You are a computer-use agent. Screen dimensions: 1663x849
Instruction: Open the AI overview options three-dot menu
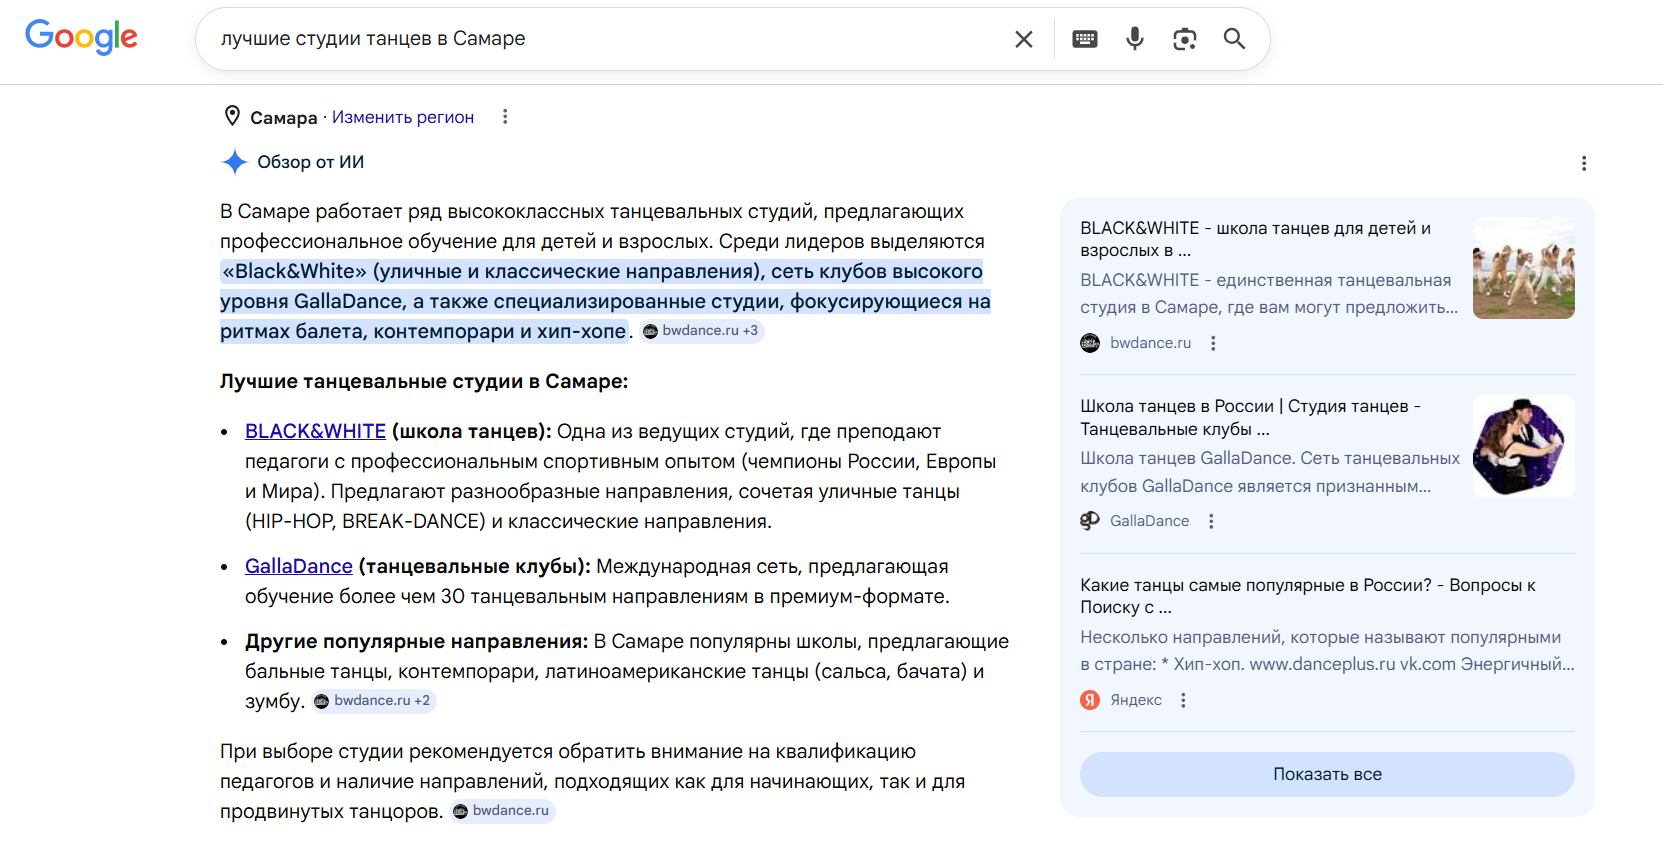coord(1584,163)
